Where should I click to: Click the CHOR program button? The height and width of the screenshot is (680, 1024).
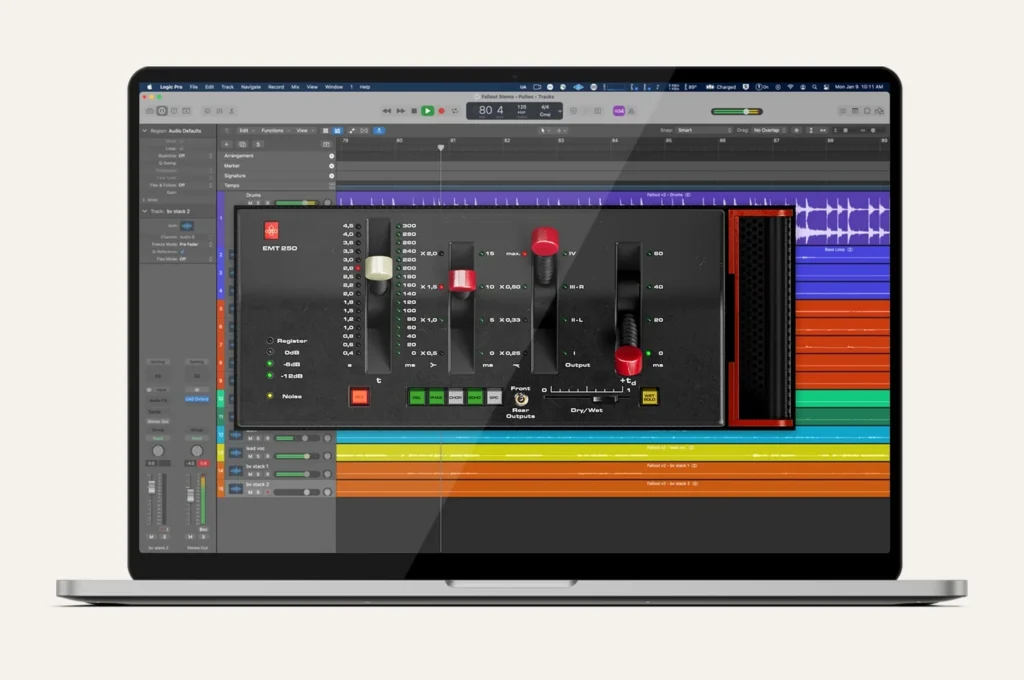click(x=455, y=397)
